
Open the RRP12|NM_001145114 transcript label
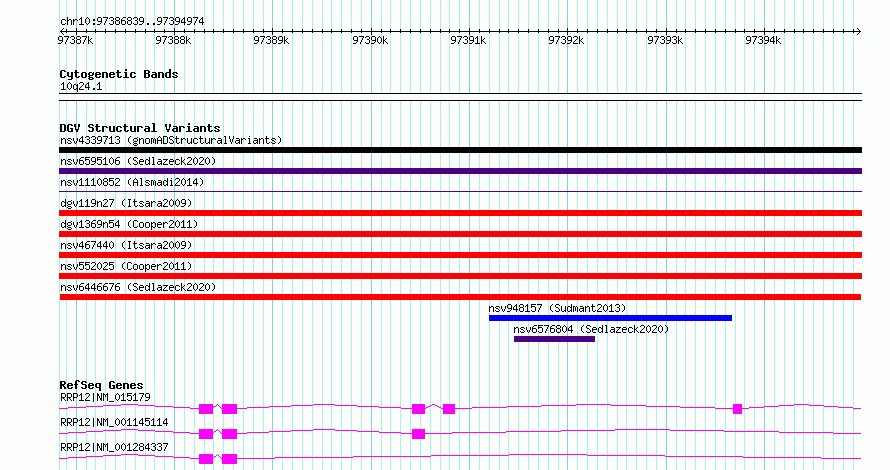(x=114, y=422)
